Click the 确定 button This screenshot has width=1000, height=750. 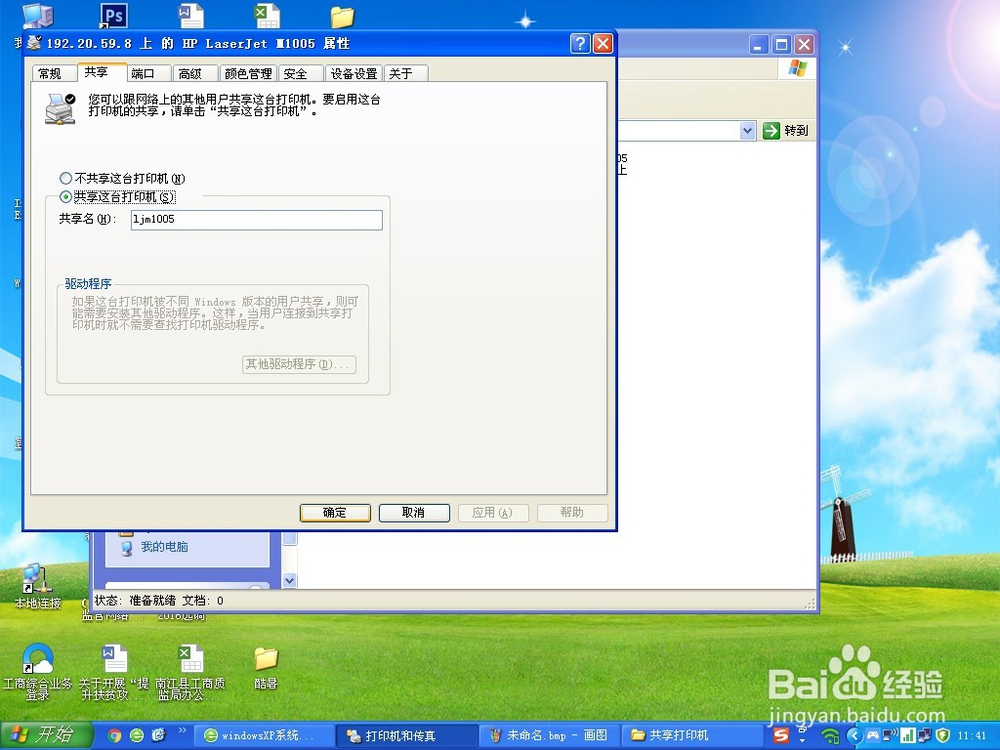[x=335, y=513]
